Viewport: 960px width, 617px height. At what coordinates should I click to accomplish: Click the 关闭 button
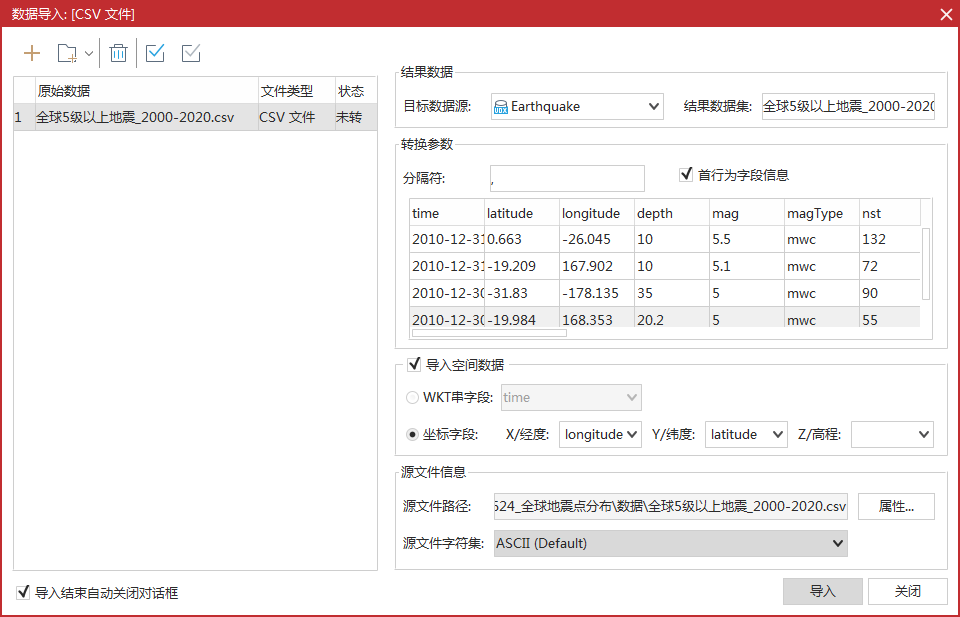pos(907,591)
